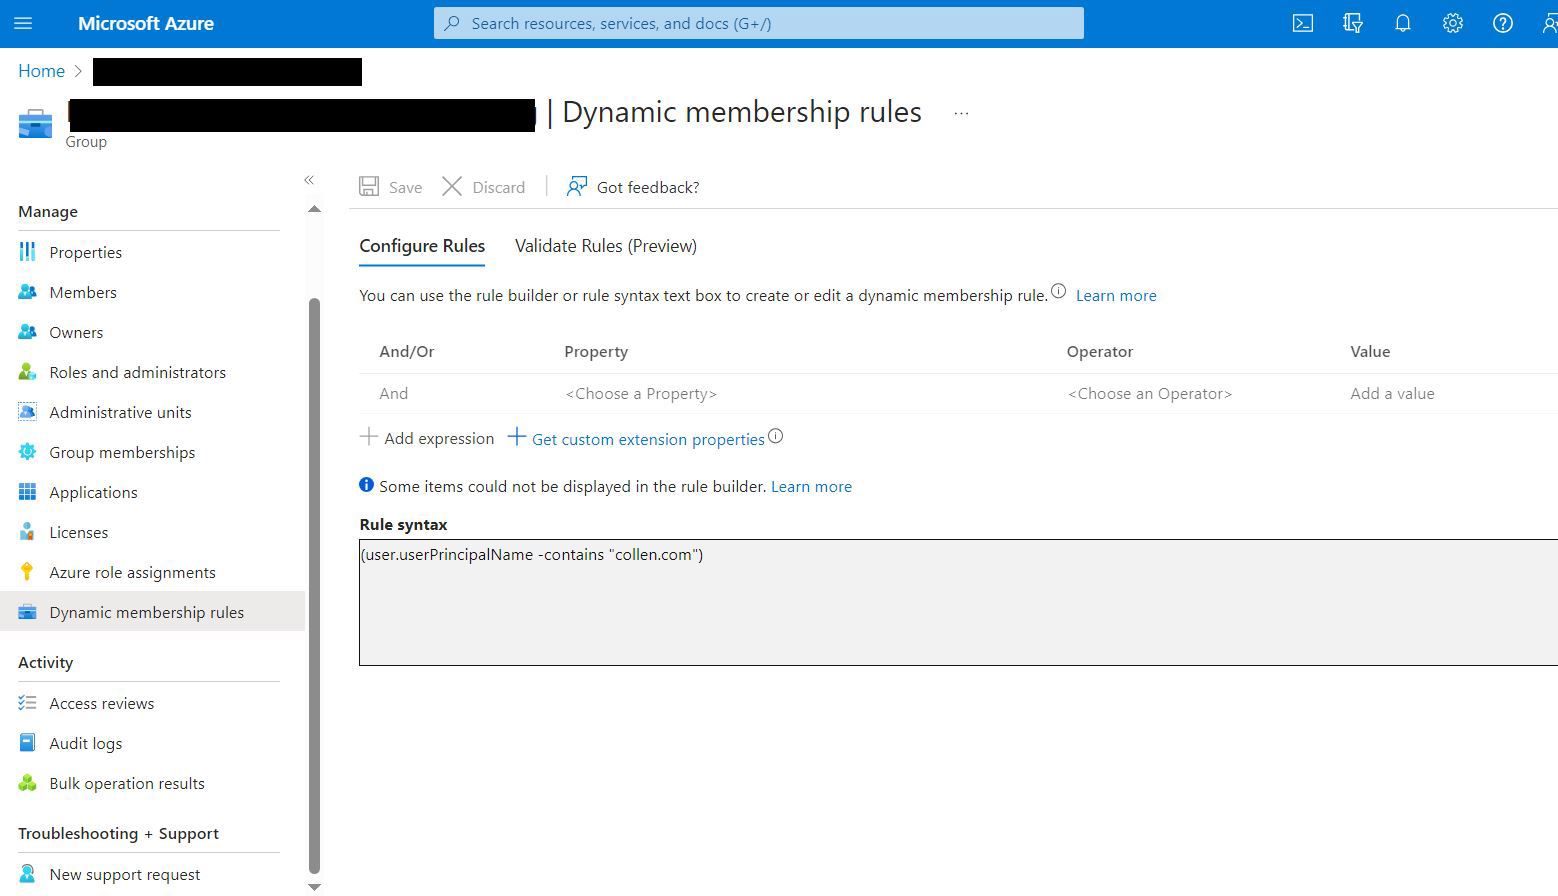Open the feedback person icon in header
The height and width of the screenshot is (896, 1558).
[1549, 23]
